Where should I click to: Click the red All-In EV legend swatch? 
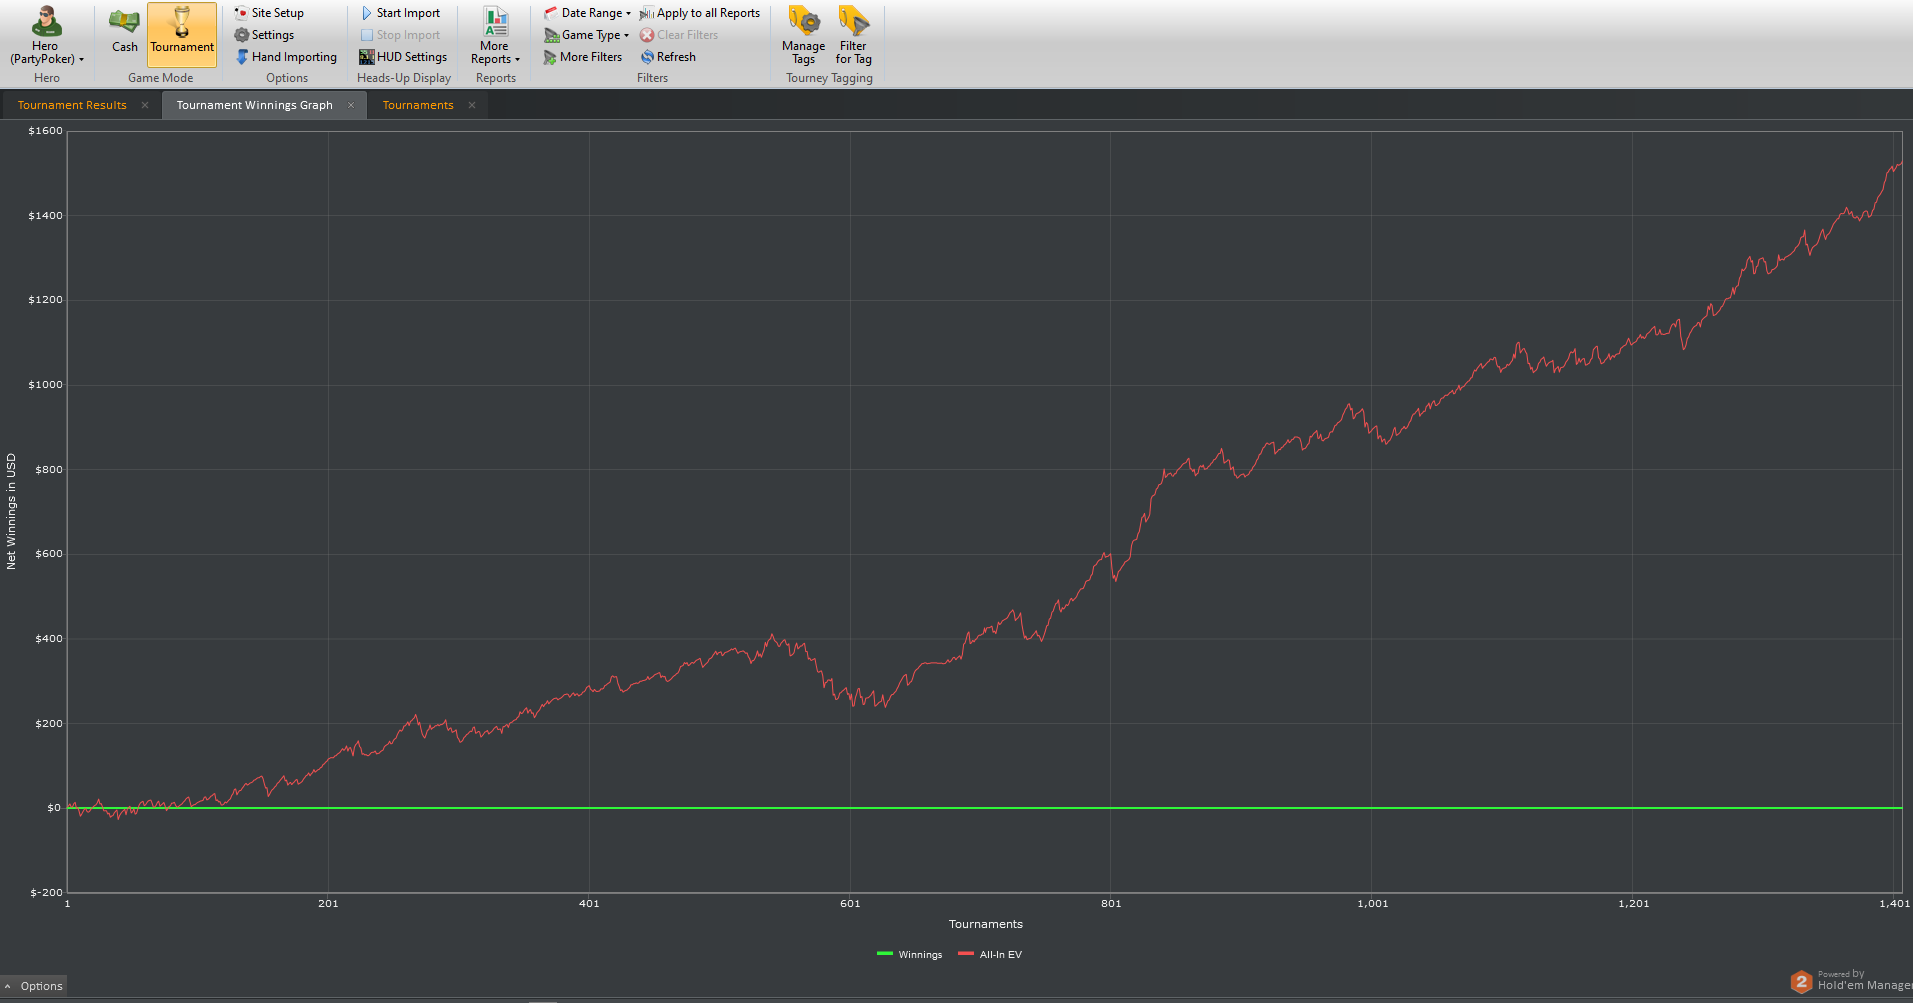pos(966,954)
